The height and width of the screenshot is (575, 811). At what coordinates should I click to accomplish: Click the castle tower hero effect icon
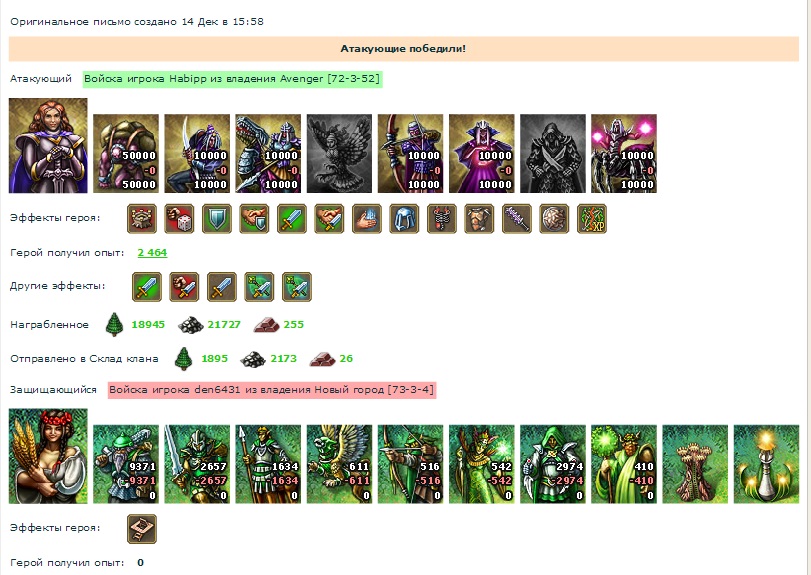(142, 218)
